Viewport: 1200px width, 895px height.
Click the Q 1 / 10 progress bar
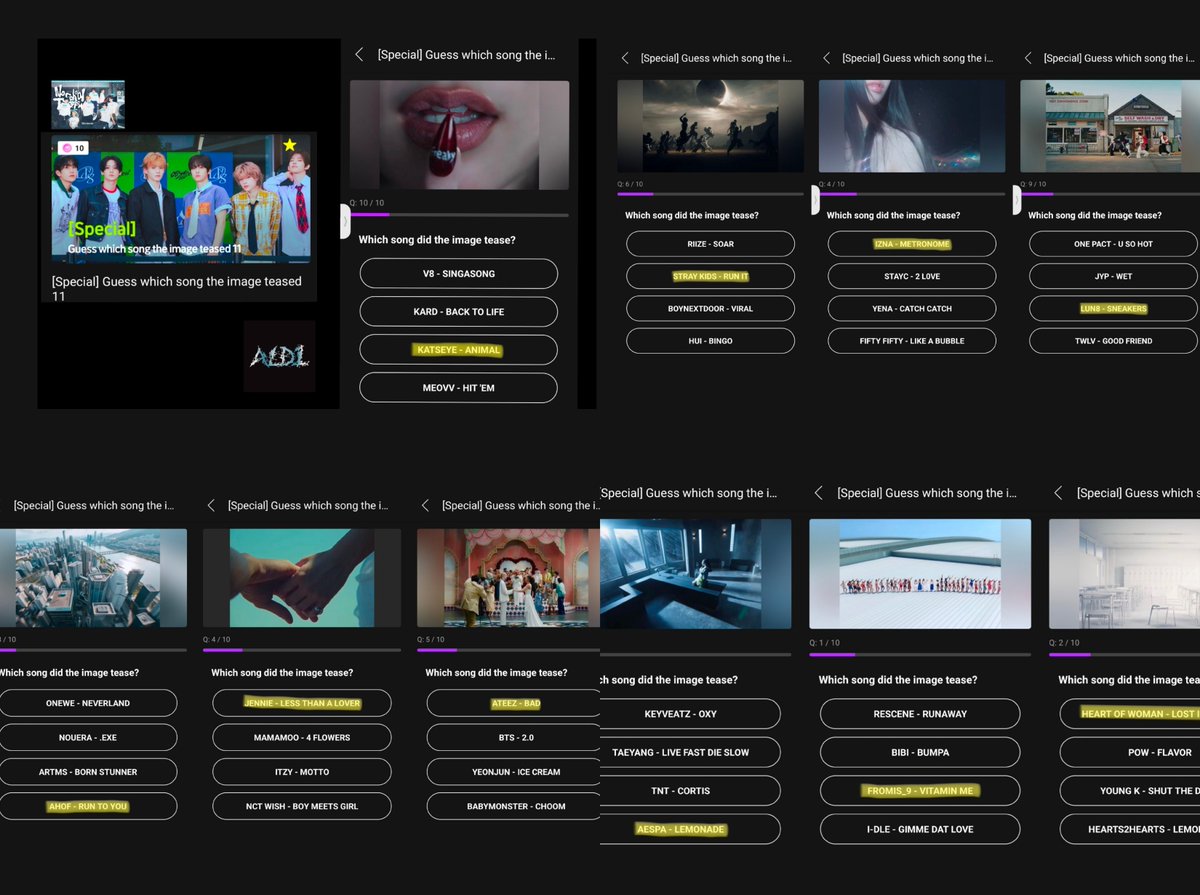[920, 655]
